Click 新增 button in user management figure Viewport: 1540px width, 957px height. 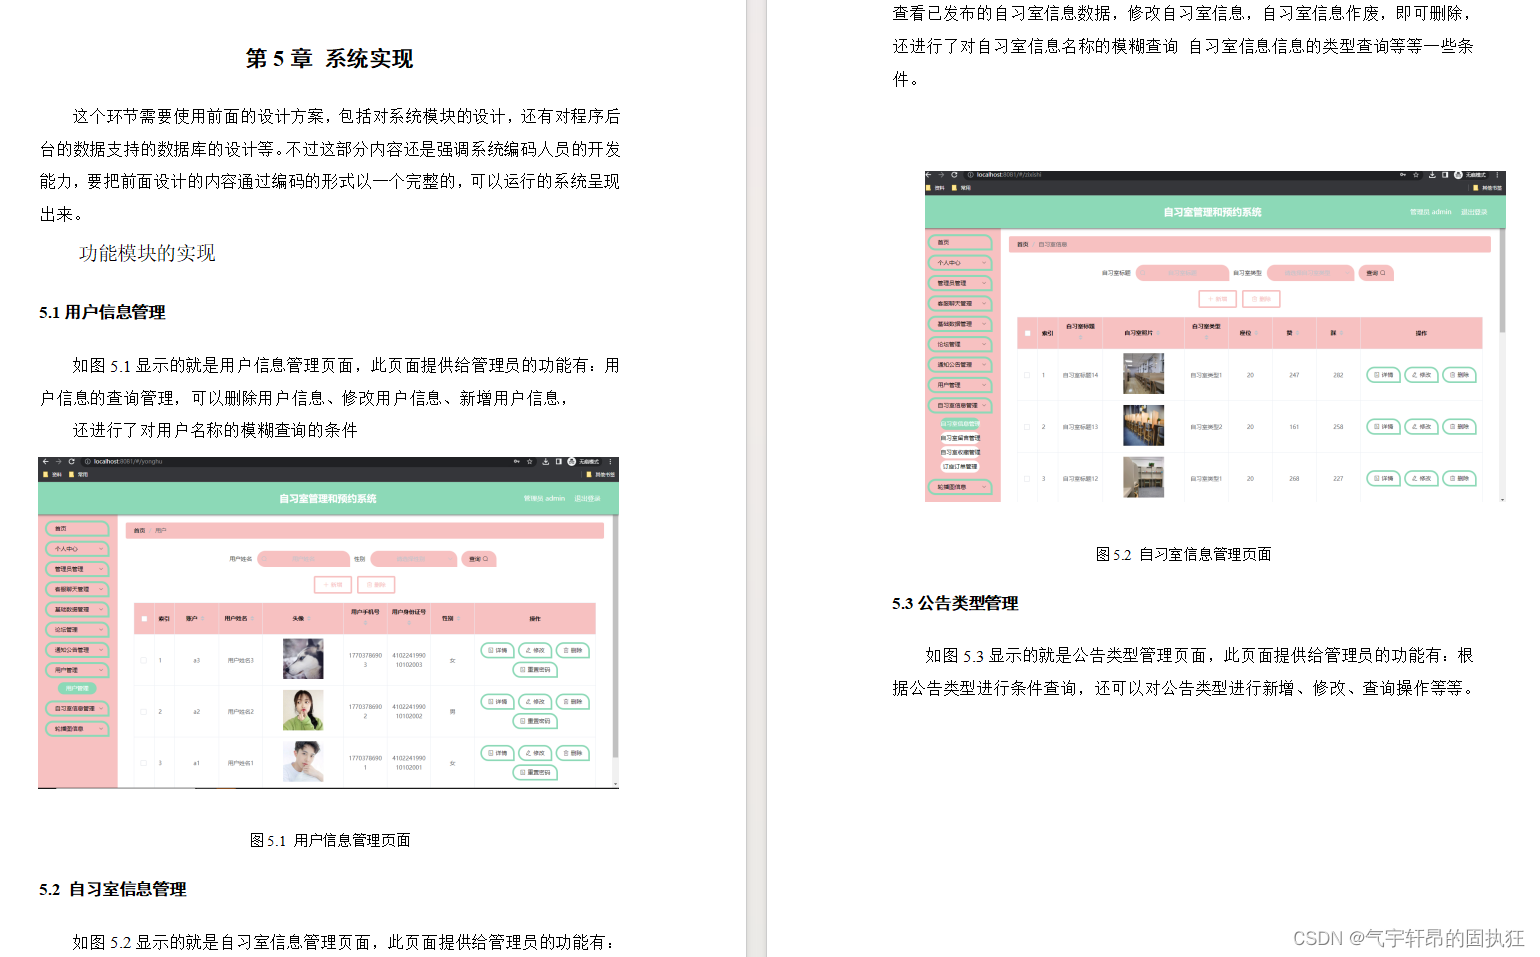[333, 585]
